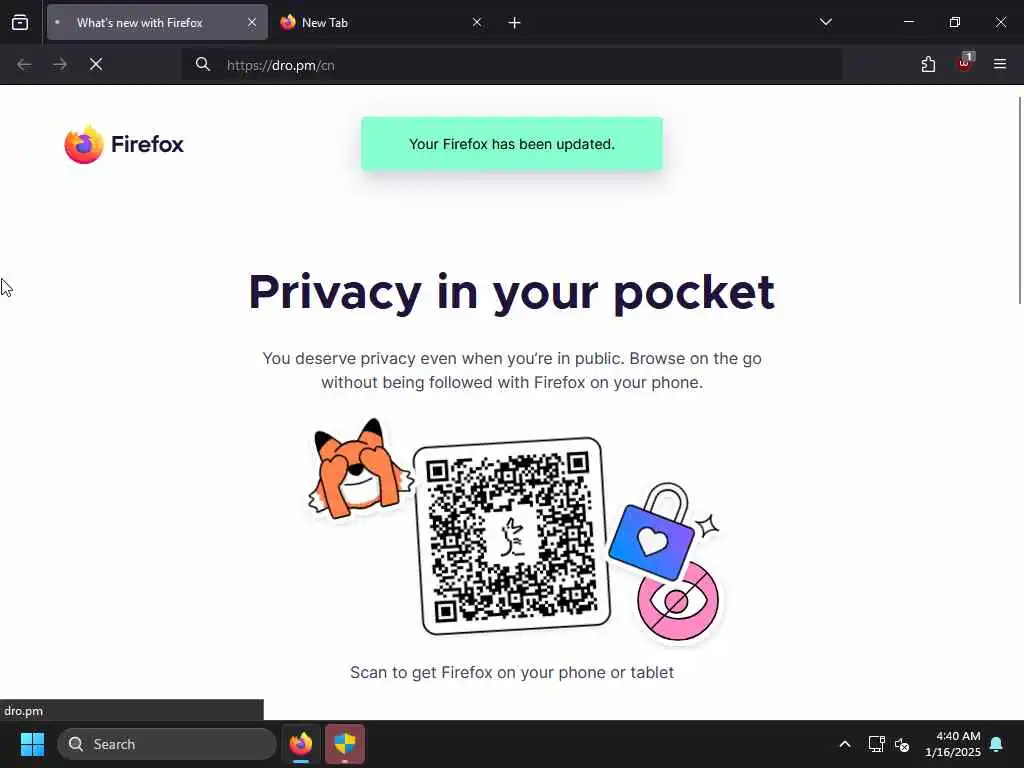Open Firefox View from tab strip icon
Screen dimensions: 1024x768
click(x=20, y=22)
